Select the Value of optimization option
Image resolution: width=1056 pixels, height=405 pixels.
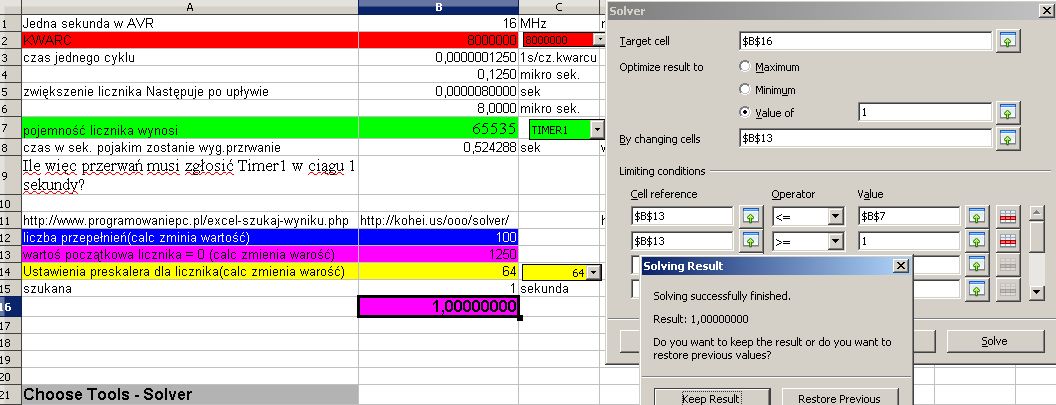[745, 113]
